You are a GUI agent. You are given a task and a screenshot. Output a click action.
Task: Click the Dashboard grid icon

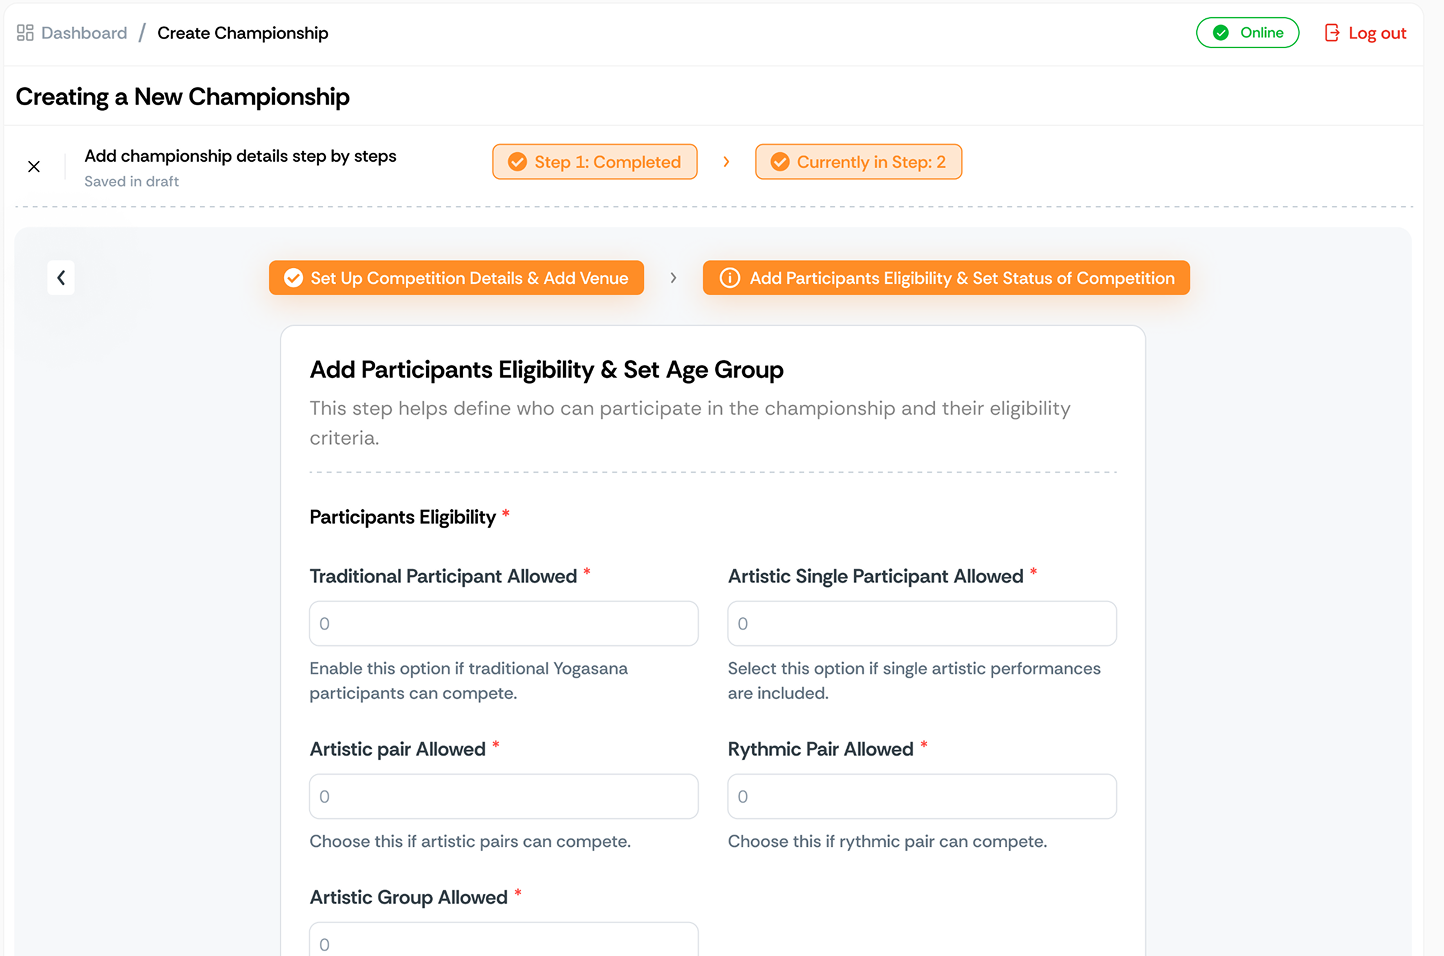click(x=25, y=33)
